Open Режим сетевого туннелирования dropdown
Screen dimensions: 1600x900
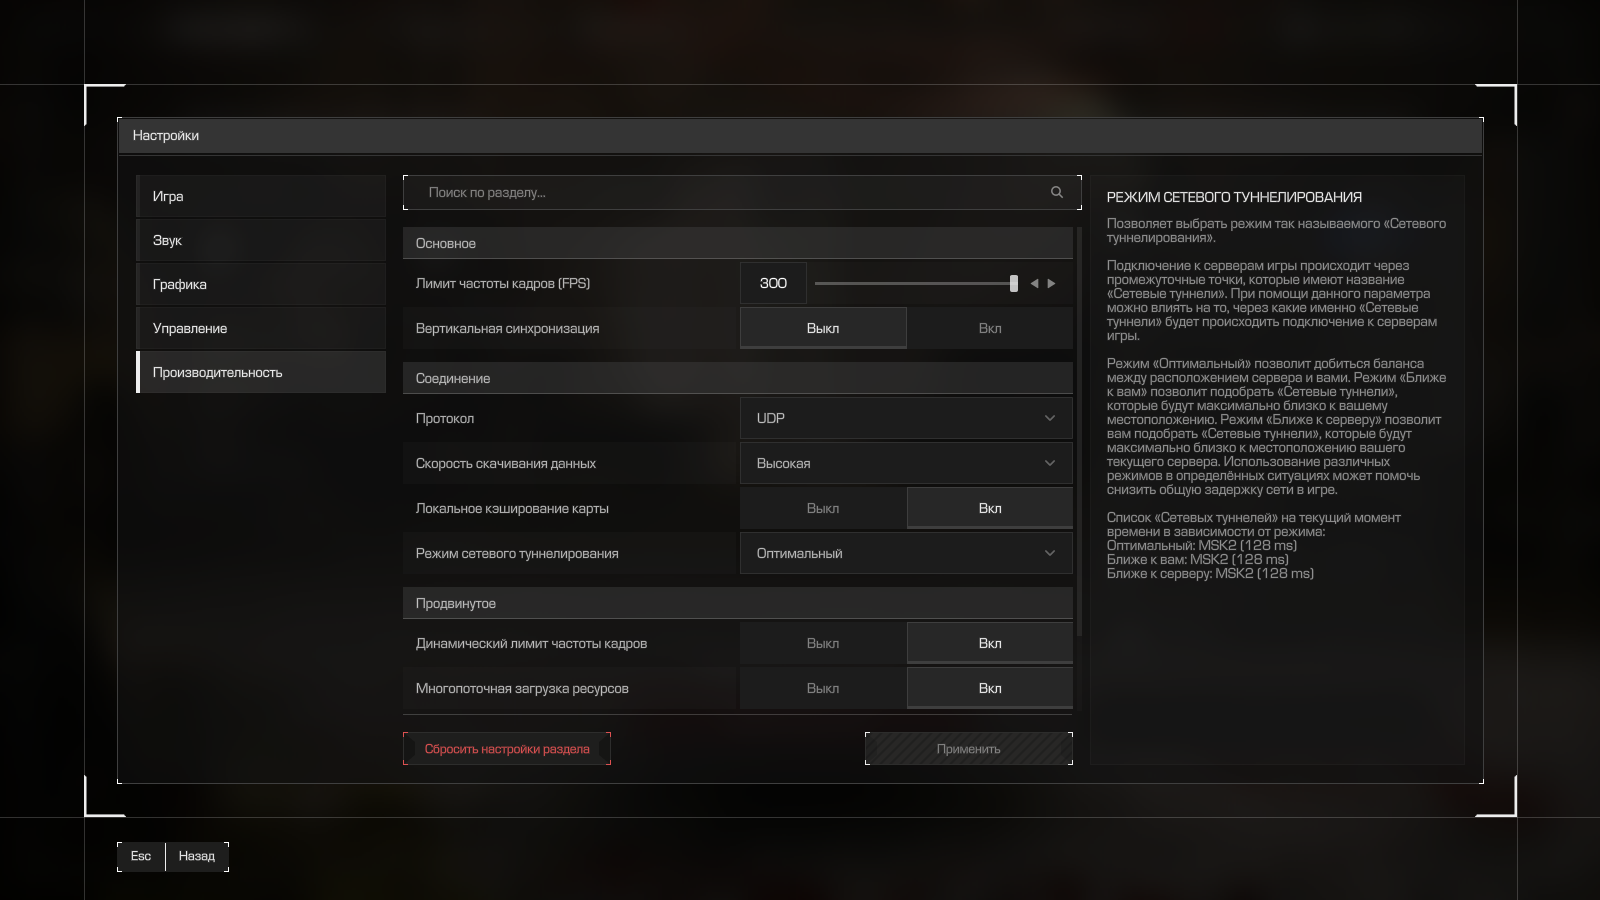(x=906, y=553)
